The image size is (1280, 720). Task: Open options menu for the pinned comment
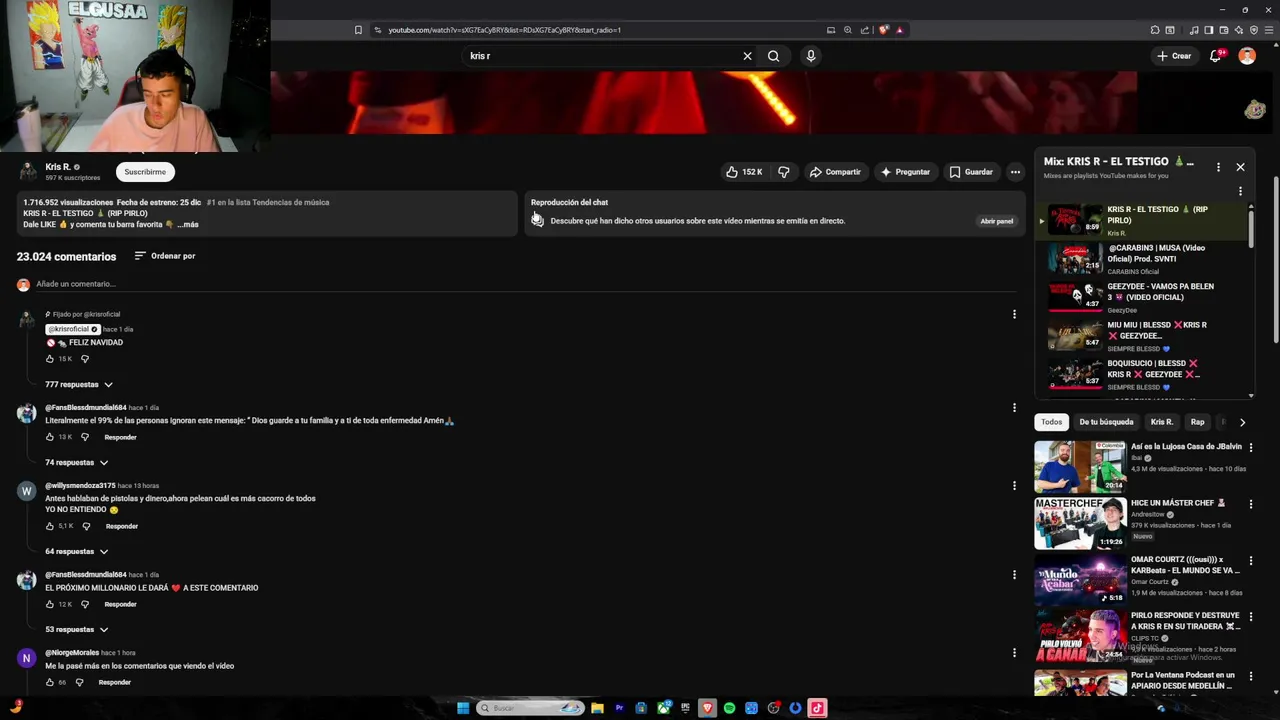(1014, 314)
